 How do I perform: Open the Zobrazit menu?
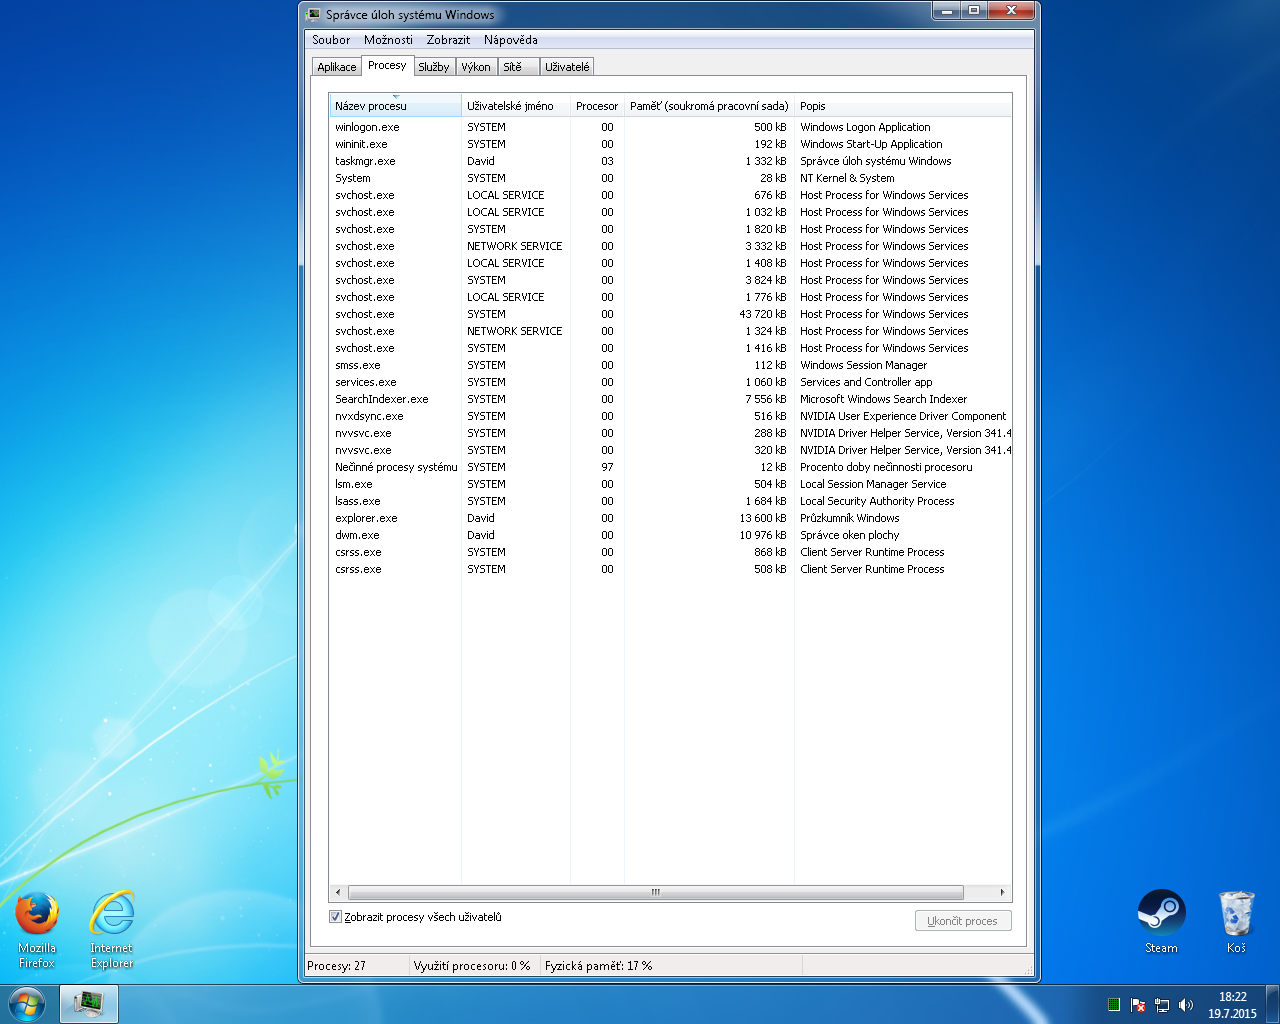pos(448,40)
